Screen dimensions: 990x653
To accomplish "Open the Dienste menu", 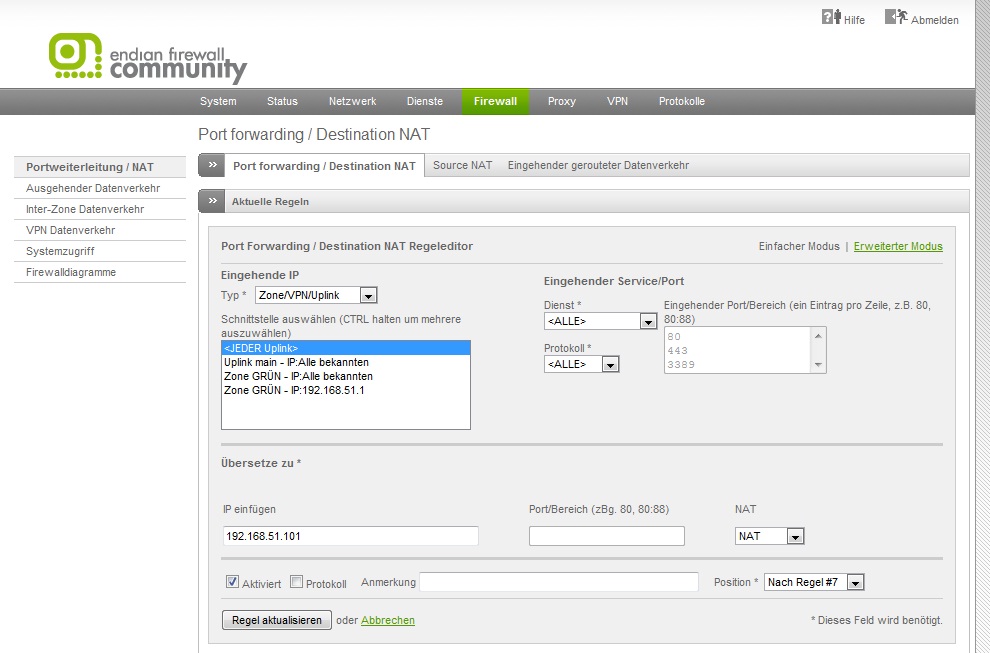I will [425, 101].
